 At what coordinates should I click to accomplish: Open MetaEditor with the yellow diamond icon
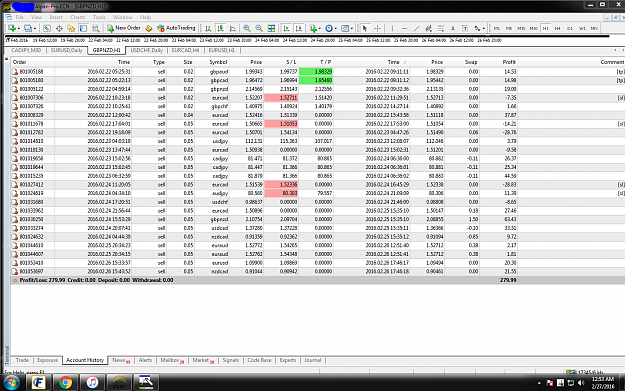149,28
